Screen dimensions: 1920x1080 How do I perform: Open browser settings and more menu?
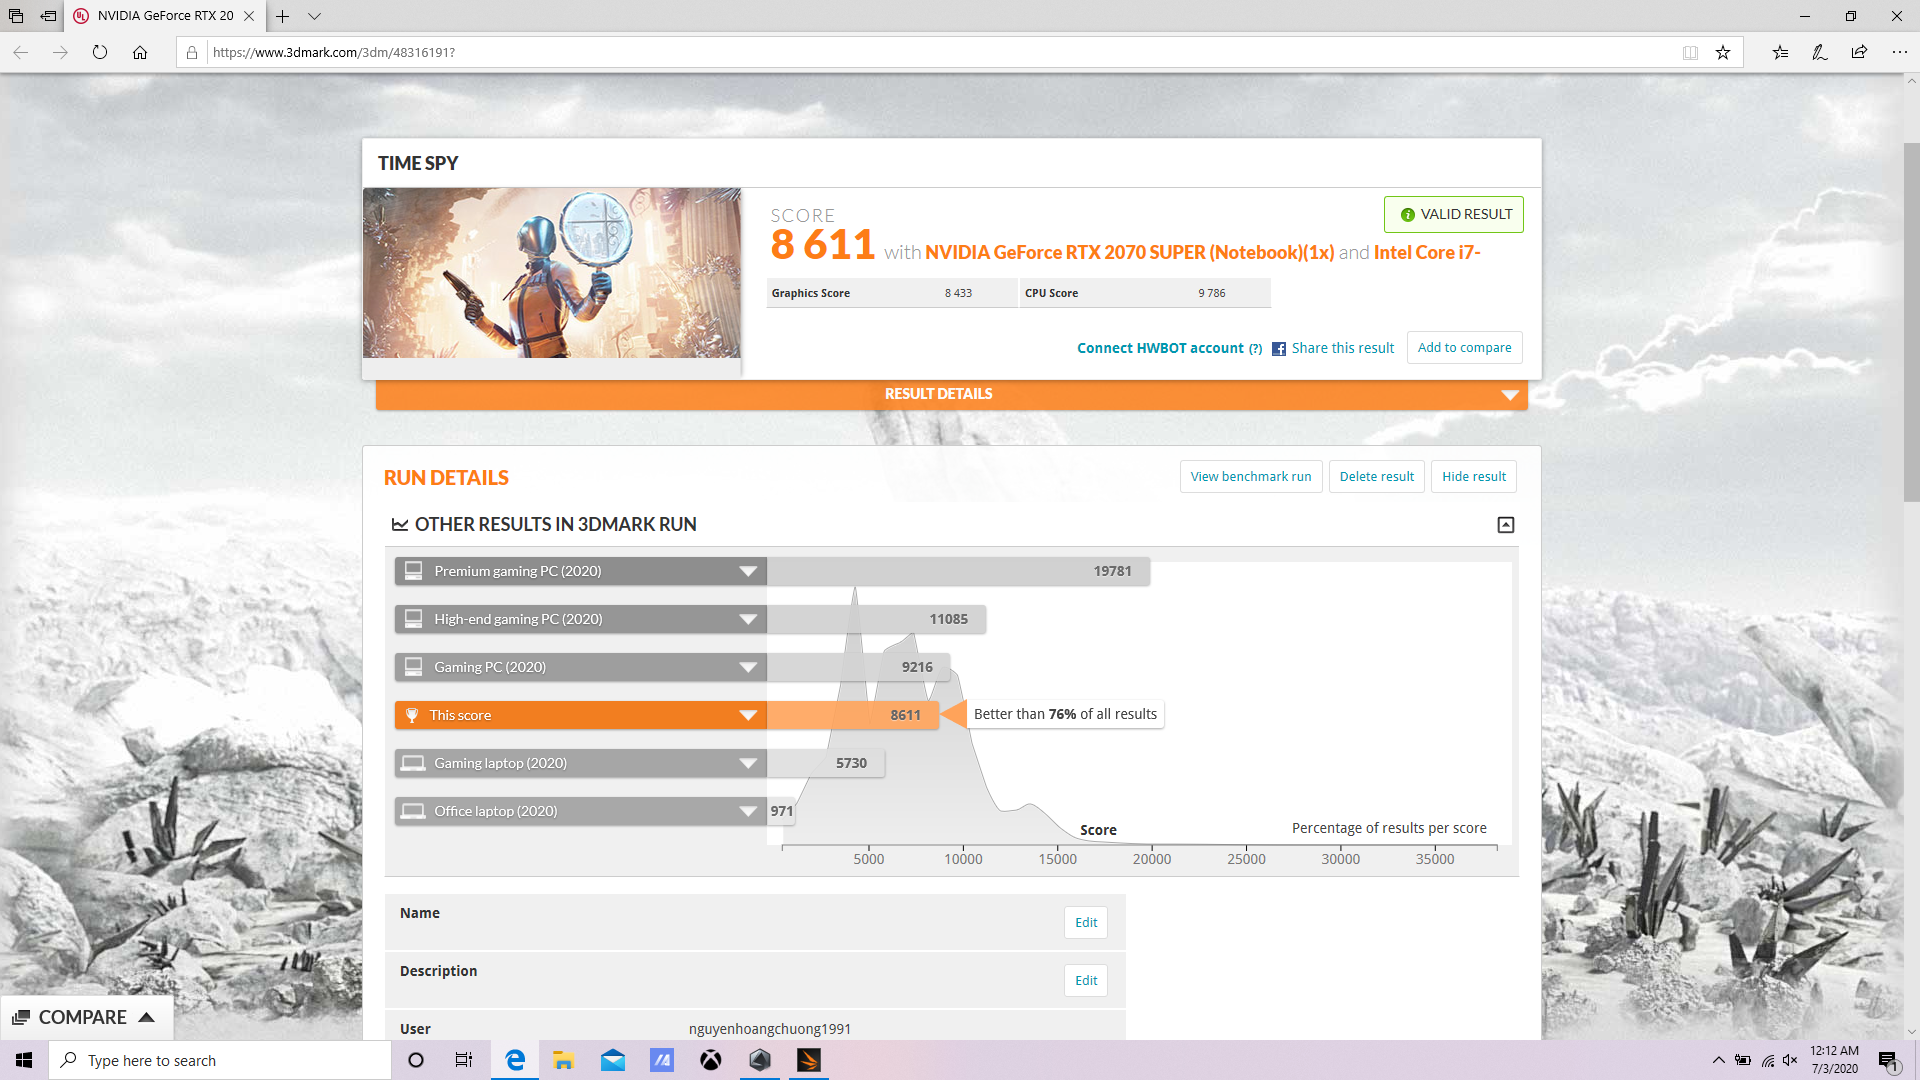click(1899, 52)
